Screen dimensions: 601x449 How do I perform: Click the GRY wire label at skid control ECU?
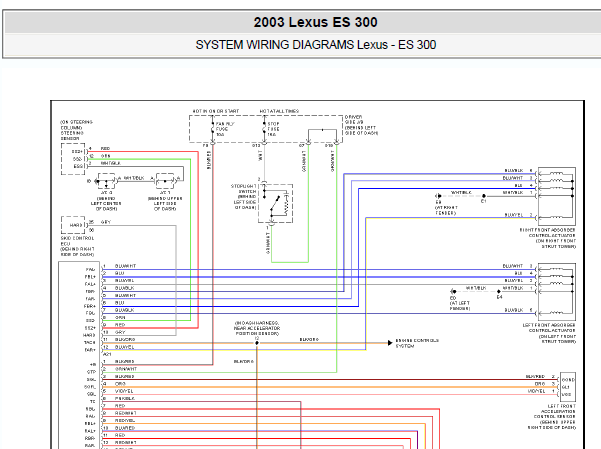click(x=105, y=221)
